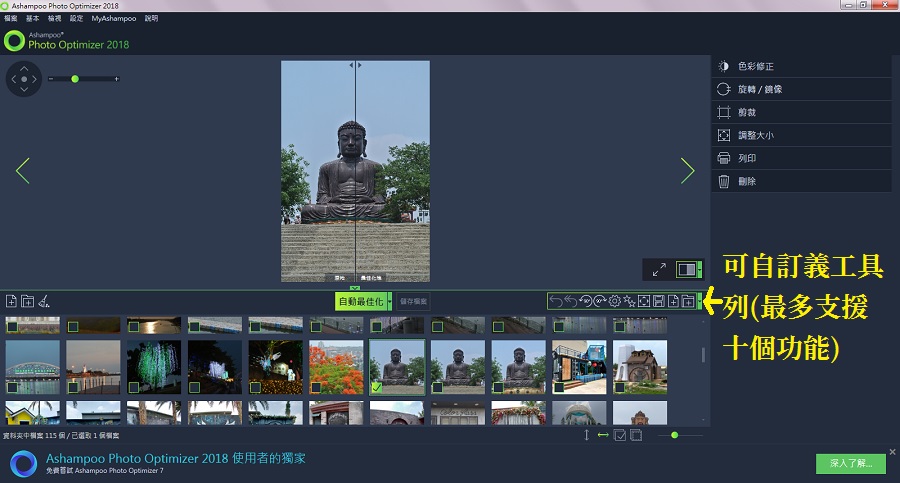Click the vertical sort arrows icon
This screenshot has width=900, height=483.
pyautogui.click(x=587, y=435)
